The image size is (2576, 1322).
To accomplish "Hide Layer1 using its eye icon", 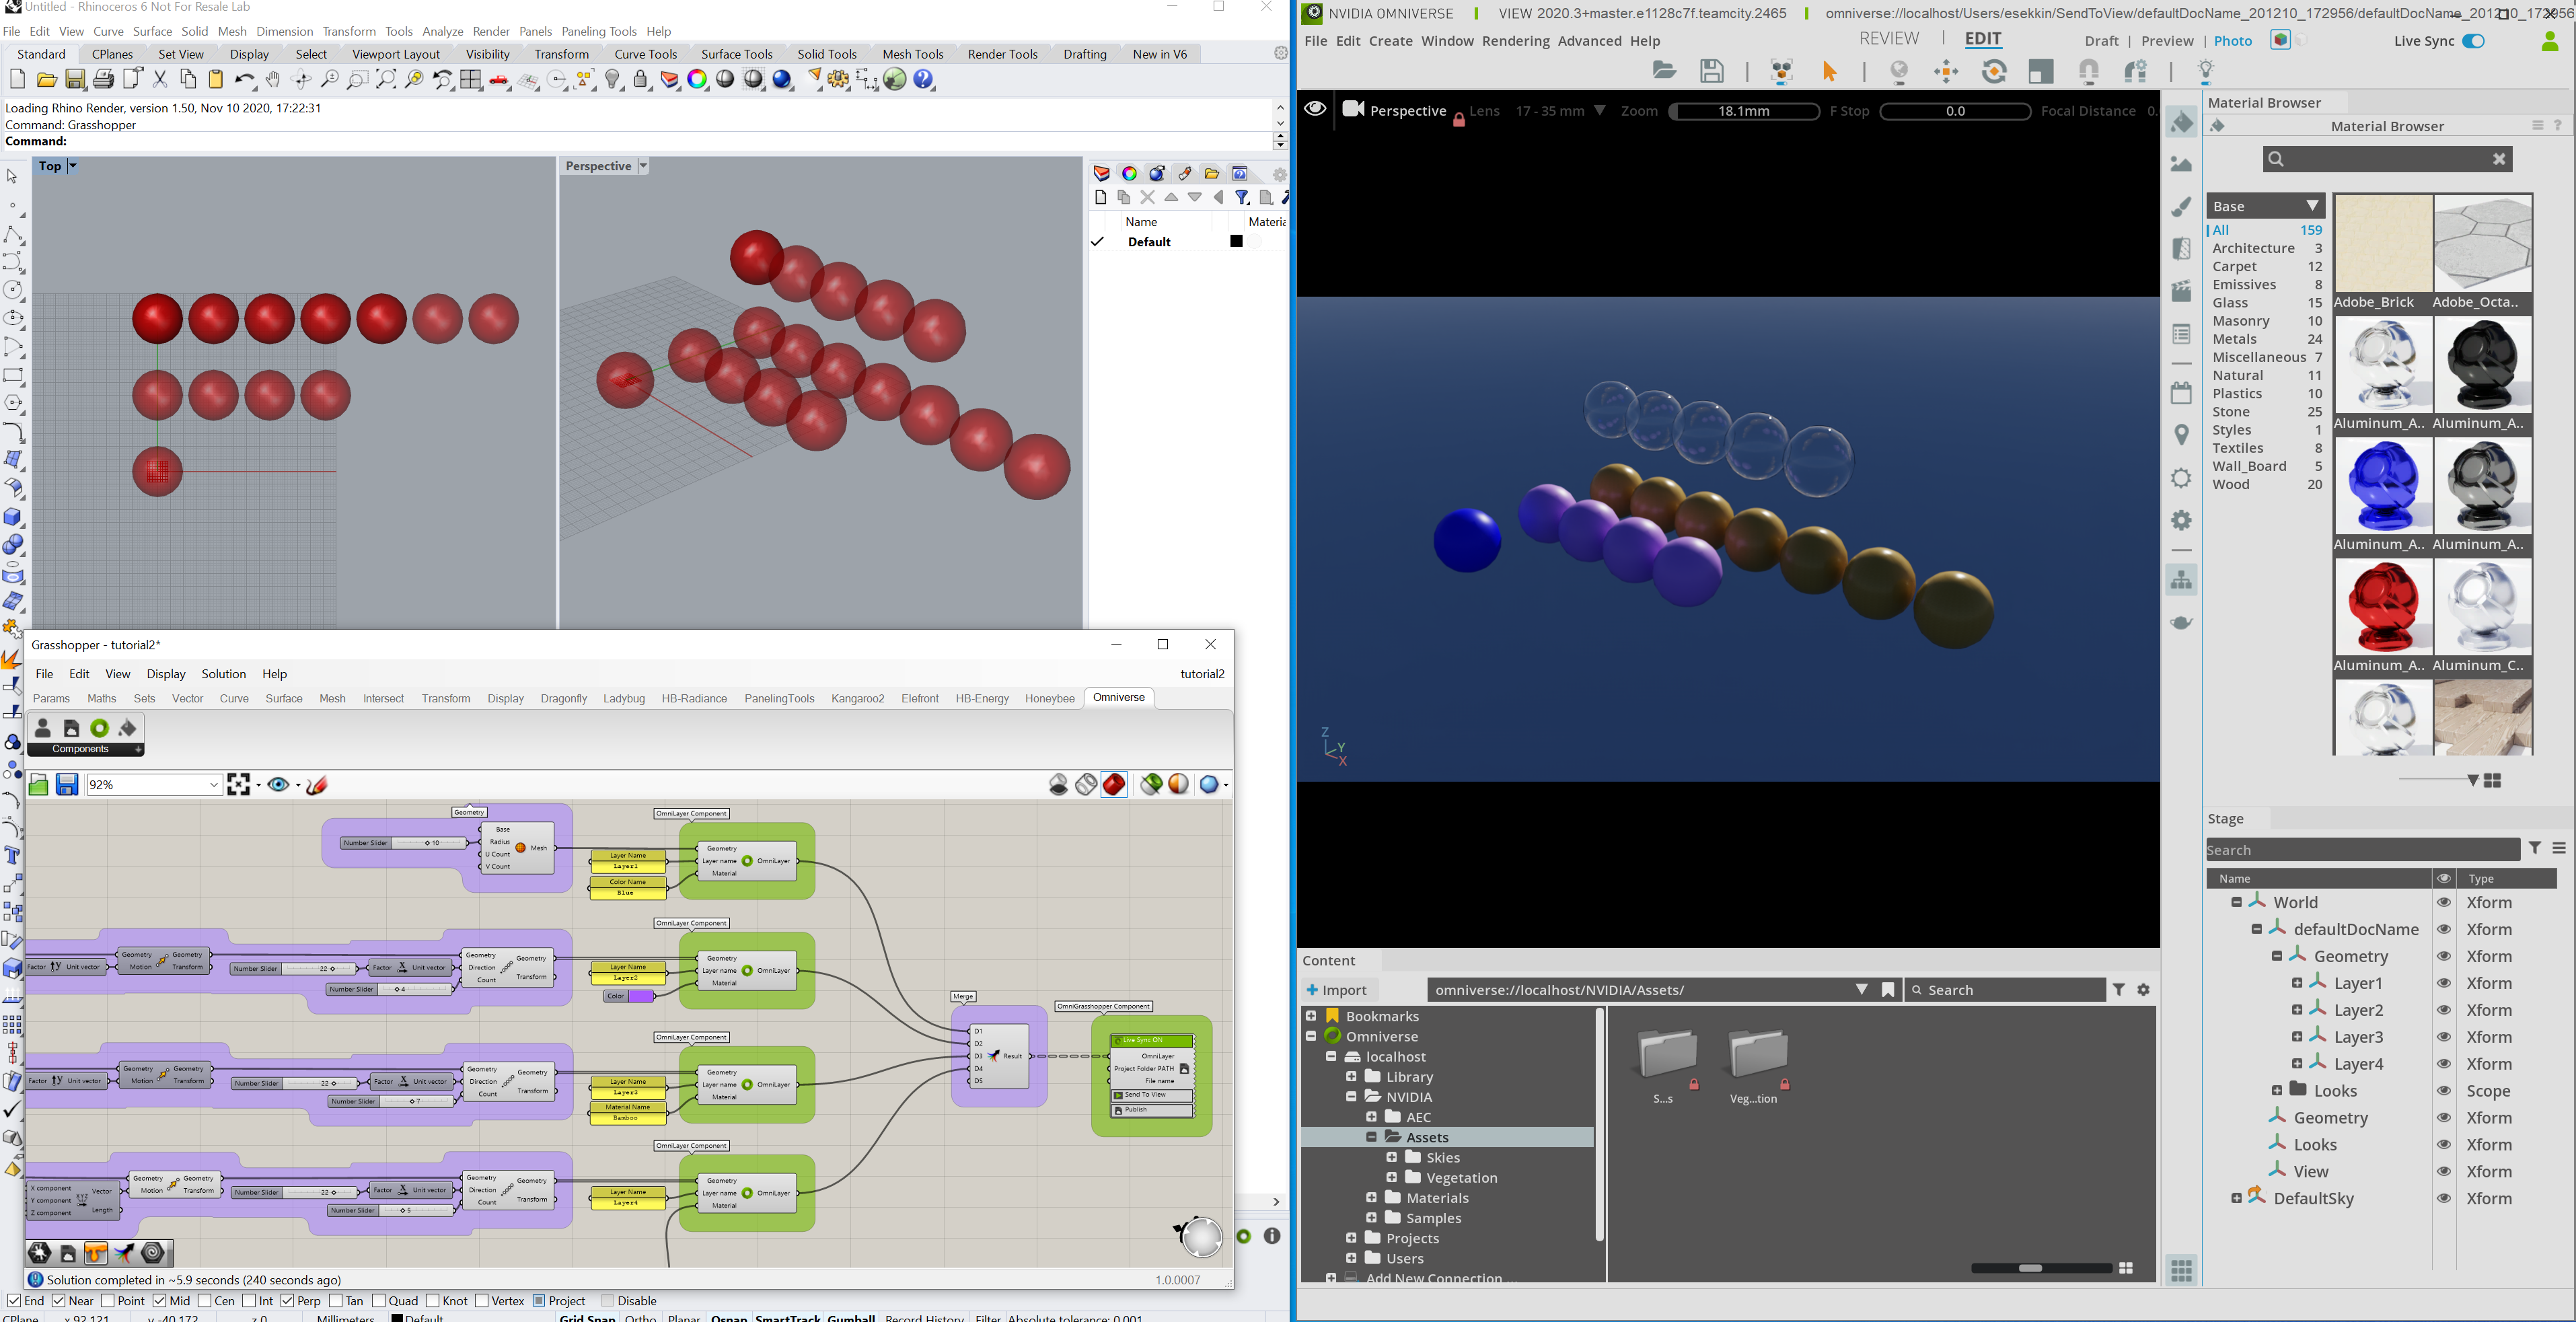I will pos(2444,984).
